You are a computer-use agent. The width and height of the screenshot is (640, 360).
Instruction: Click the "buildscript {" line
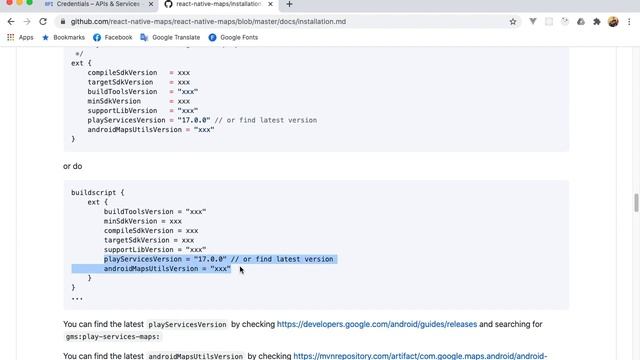pyautogui.click(x=98, y=193)
